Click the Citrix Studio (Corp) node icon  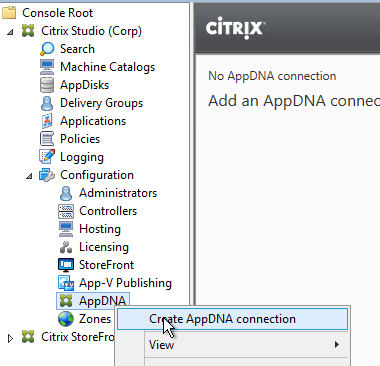(x=28, y=31)
